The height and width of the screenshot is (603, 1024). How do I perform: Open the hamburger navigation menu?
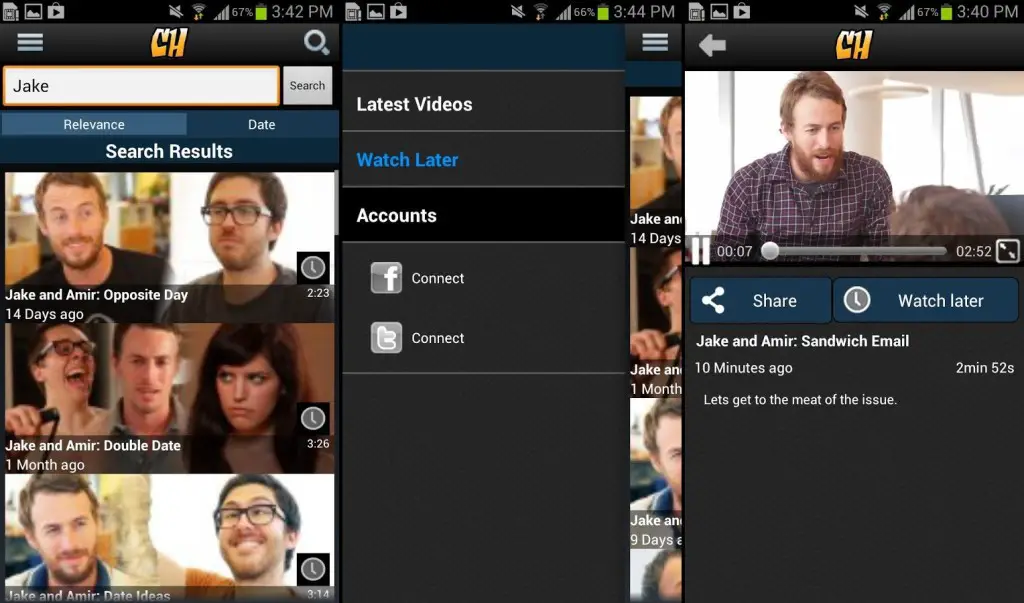pyautogui.click(x=29, y=42)
